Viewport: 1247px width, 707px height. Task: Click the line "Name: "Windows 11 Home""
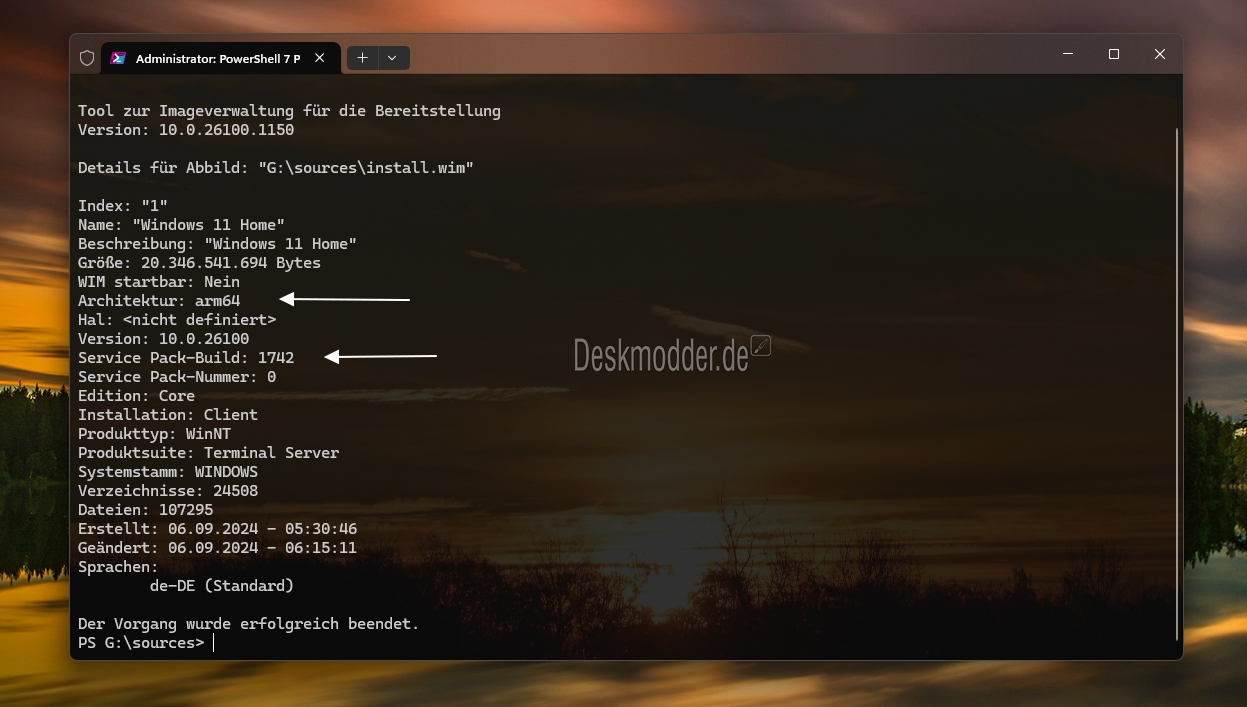pos(181,225)
